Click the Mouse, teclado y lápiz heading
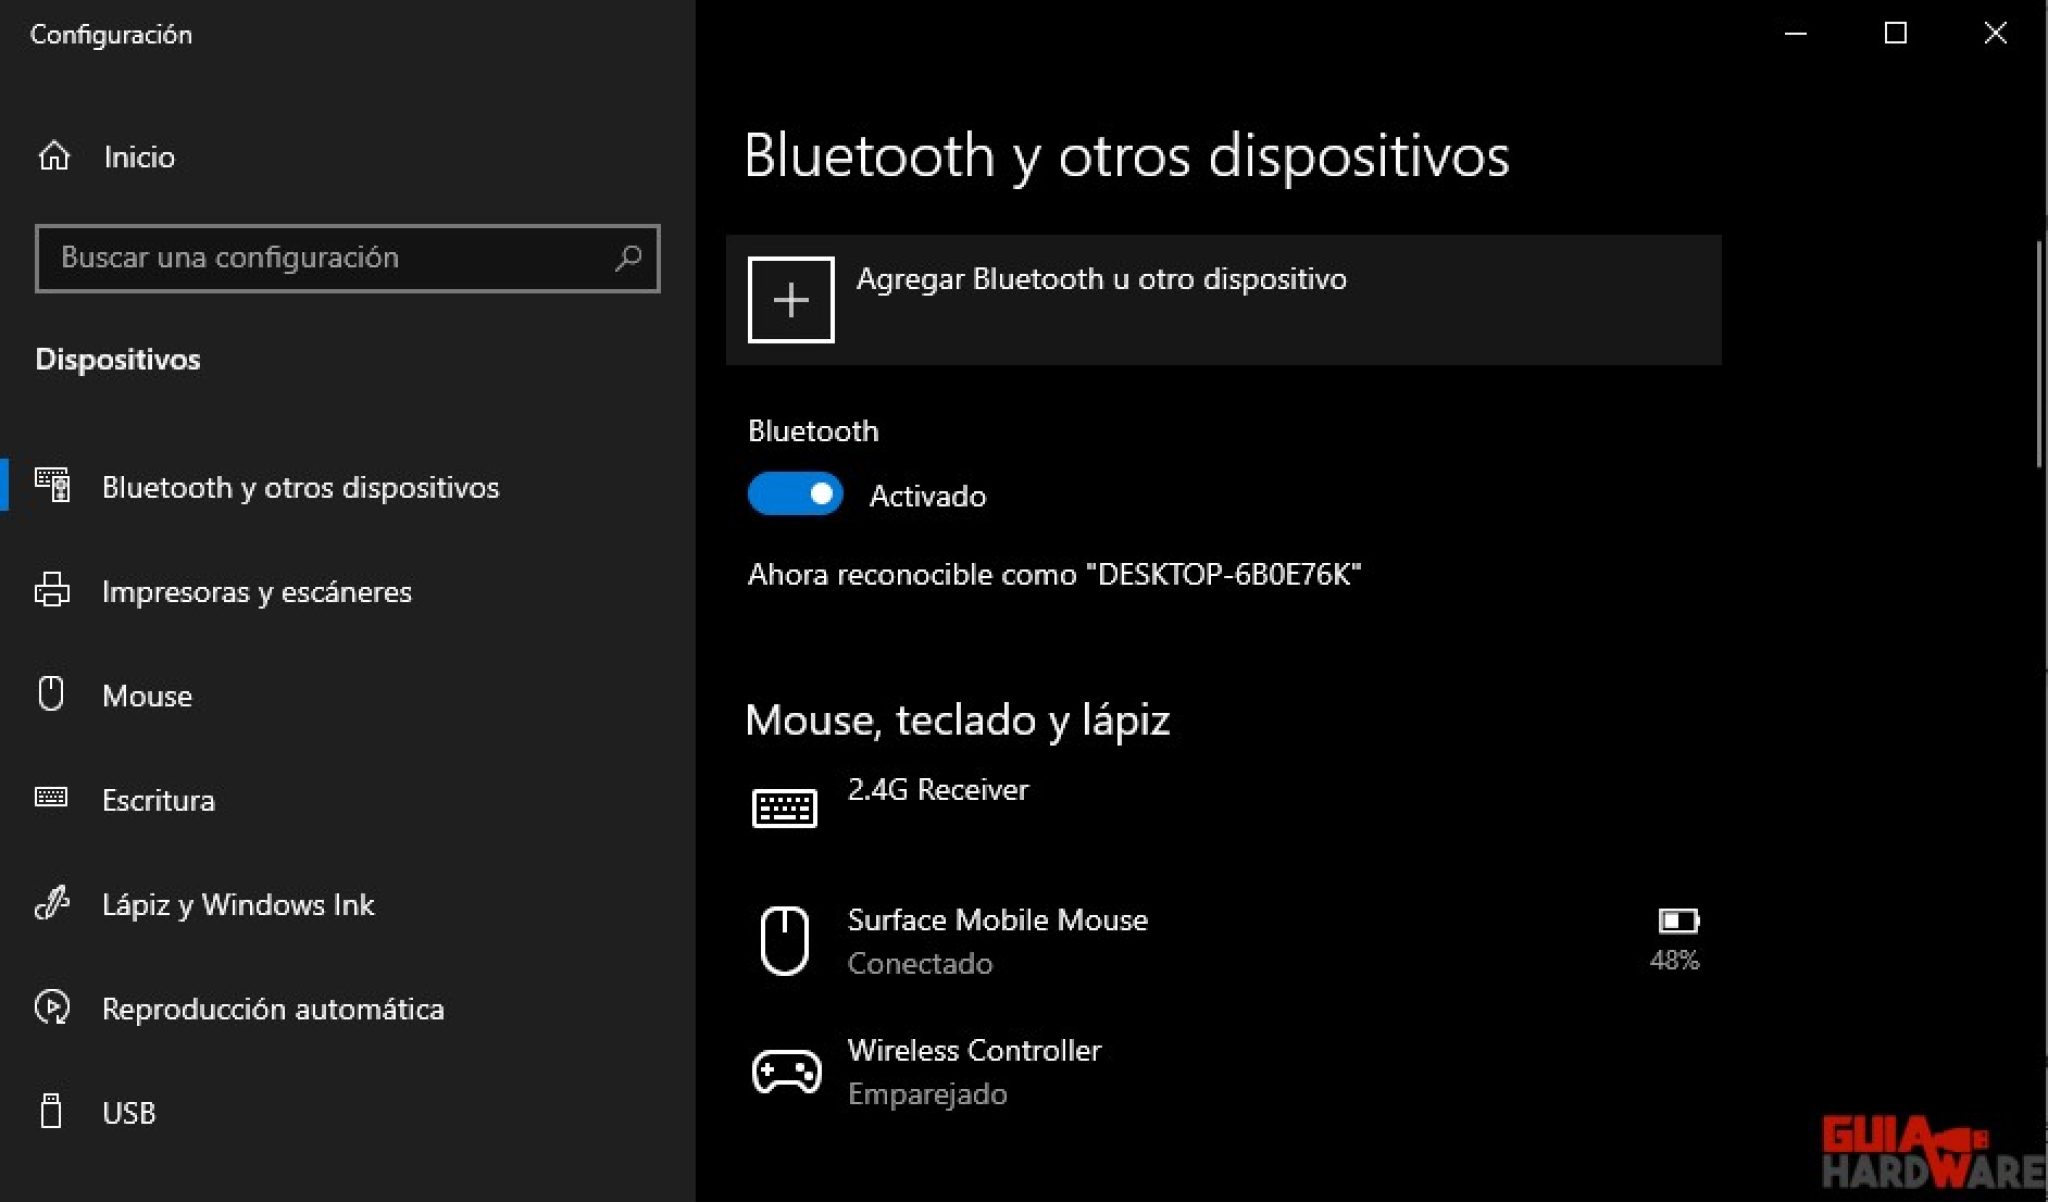The width and height of the screenshot is (2048, 1202). (x=958, y=720)
